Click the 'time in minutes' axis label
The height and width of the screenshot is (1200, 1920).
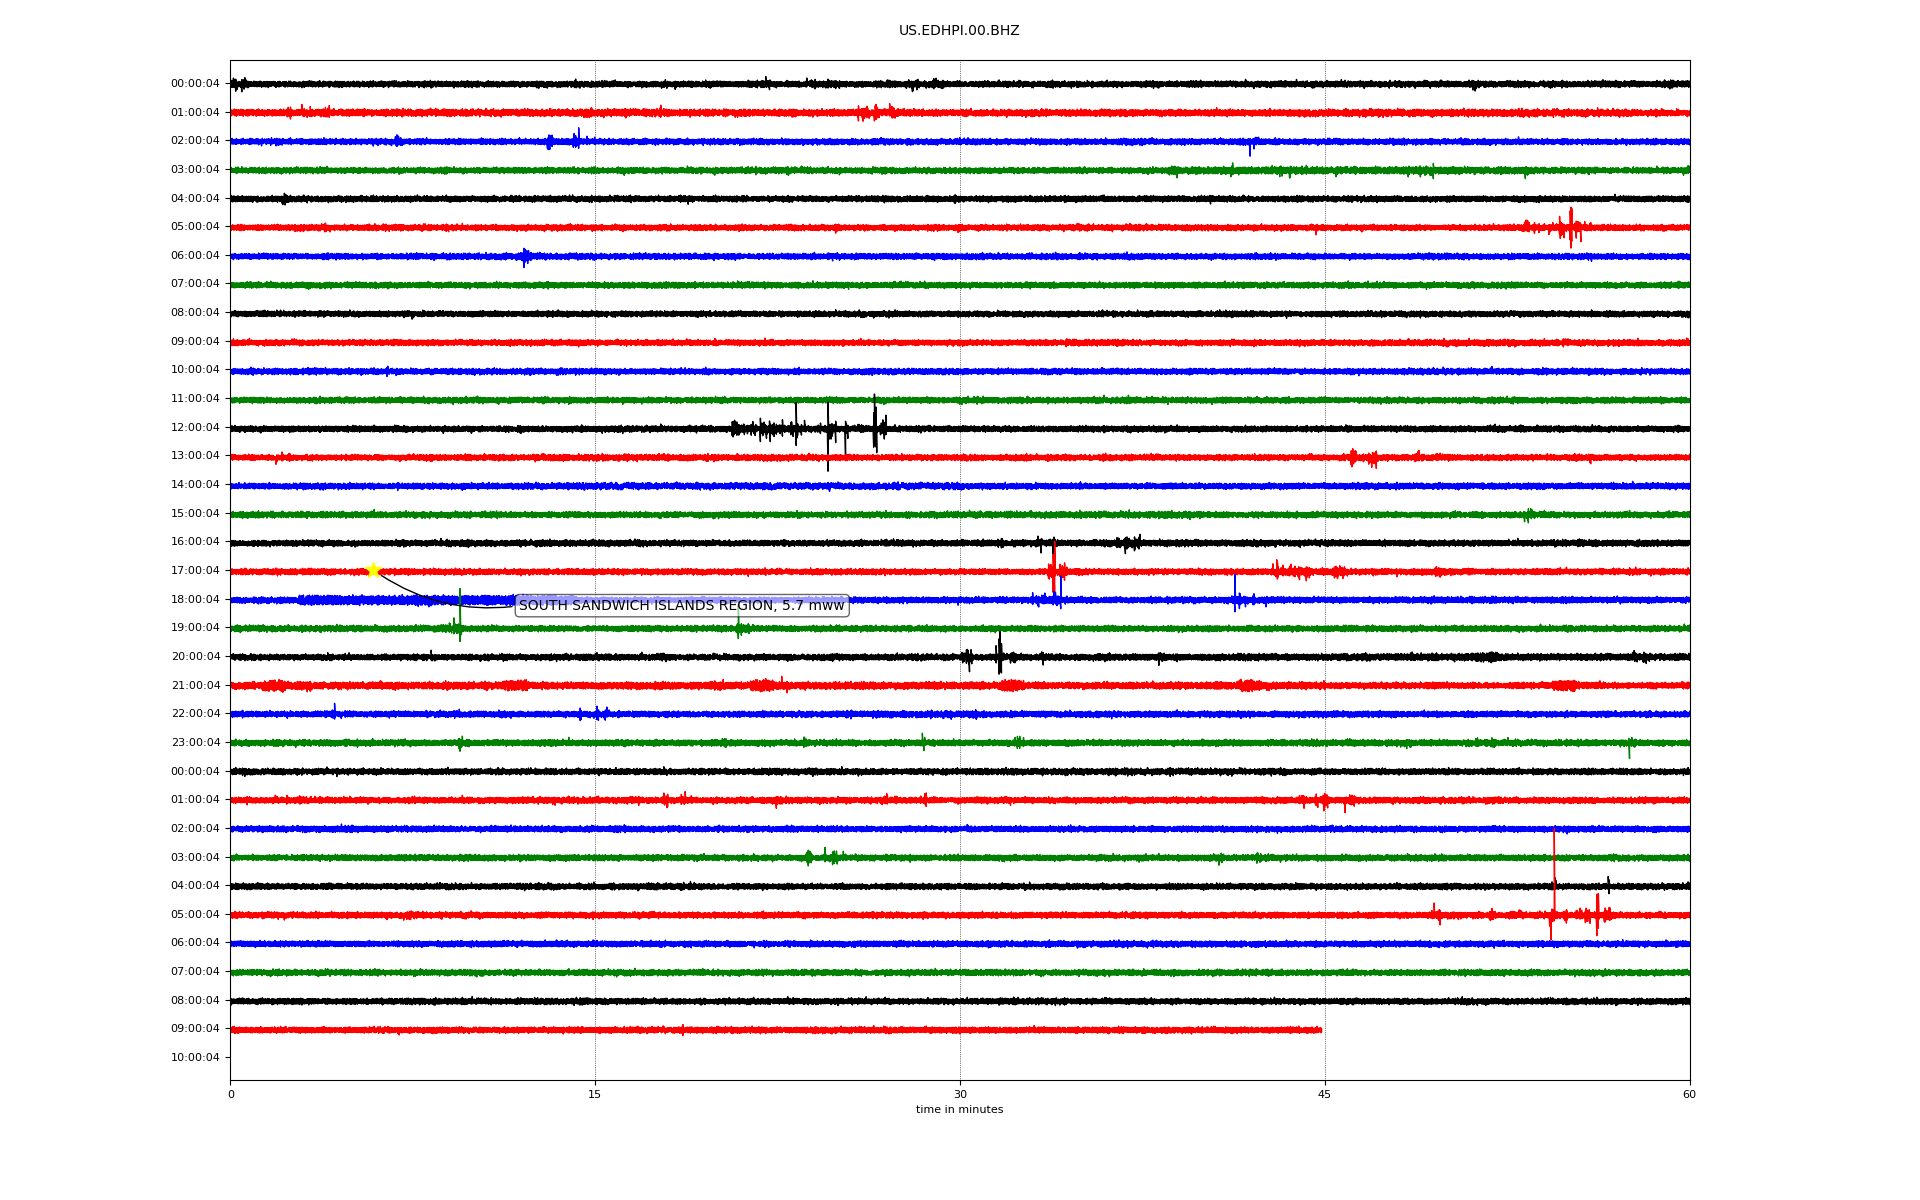click(958, 1110)
